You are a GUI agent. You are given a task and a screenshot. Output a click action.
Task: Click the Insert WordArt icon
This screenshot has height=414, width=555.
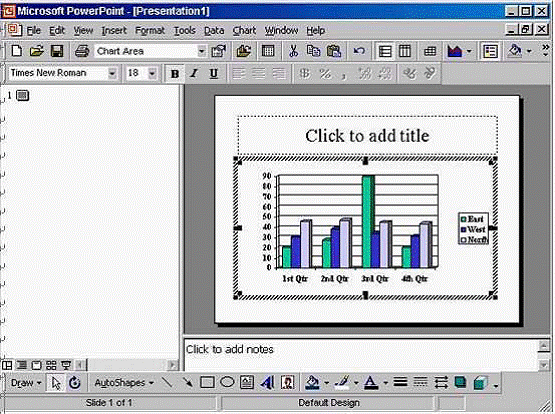coord(268,383)
